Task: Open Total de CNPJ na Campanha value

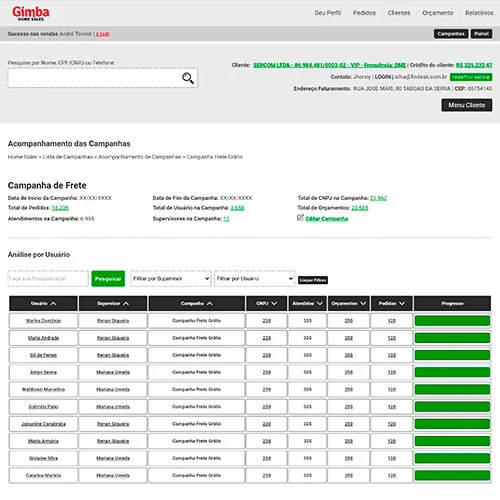Action: (x=378, y=198)
